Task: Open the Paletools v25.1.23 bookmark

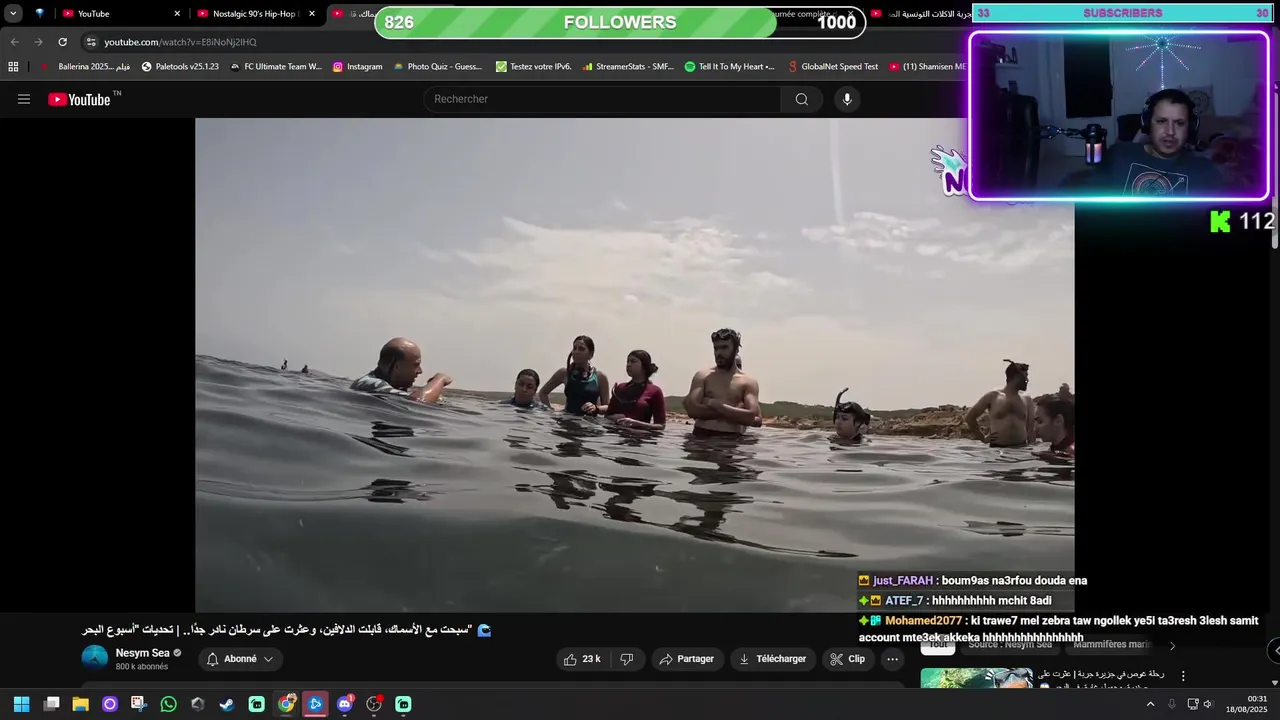Action: [180, 67]
